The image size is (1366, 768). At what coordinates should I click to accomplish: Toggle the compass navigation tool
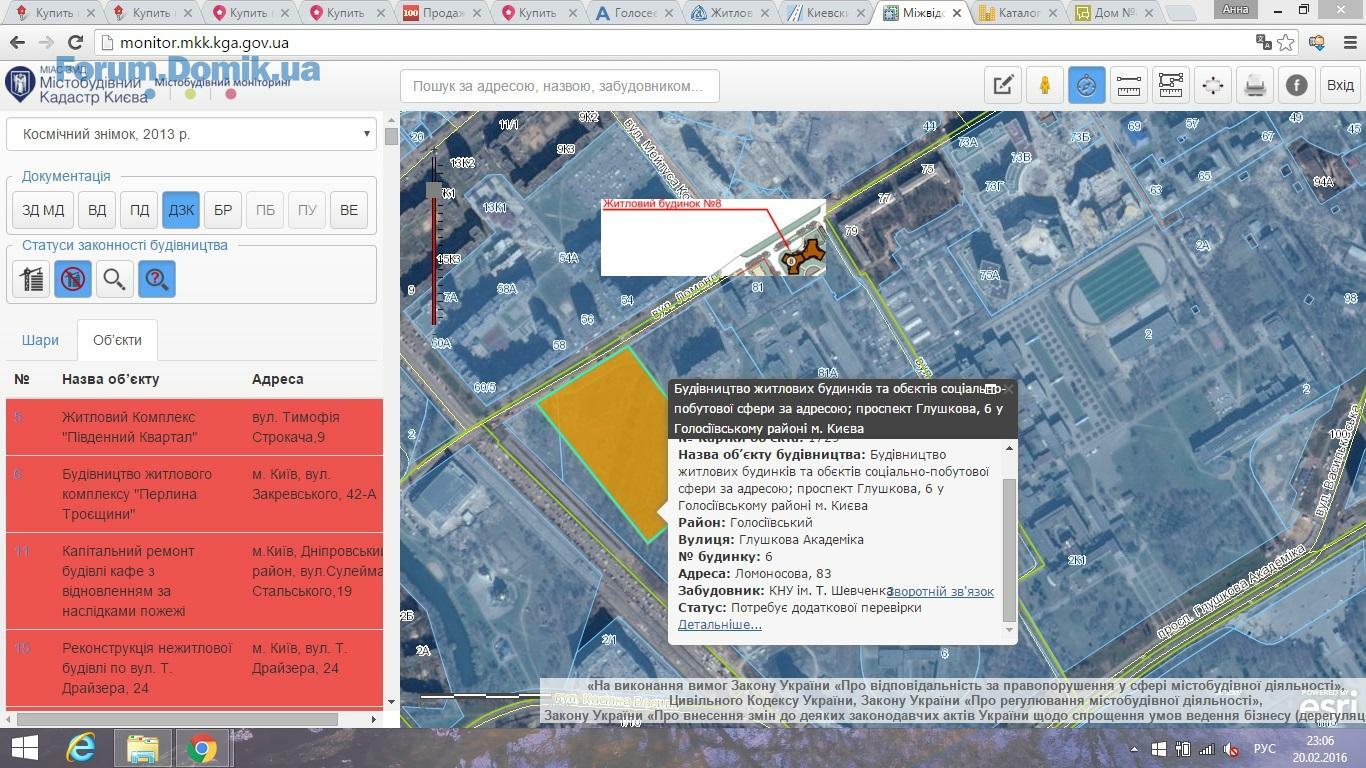click(x=1087, y=86)
